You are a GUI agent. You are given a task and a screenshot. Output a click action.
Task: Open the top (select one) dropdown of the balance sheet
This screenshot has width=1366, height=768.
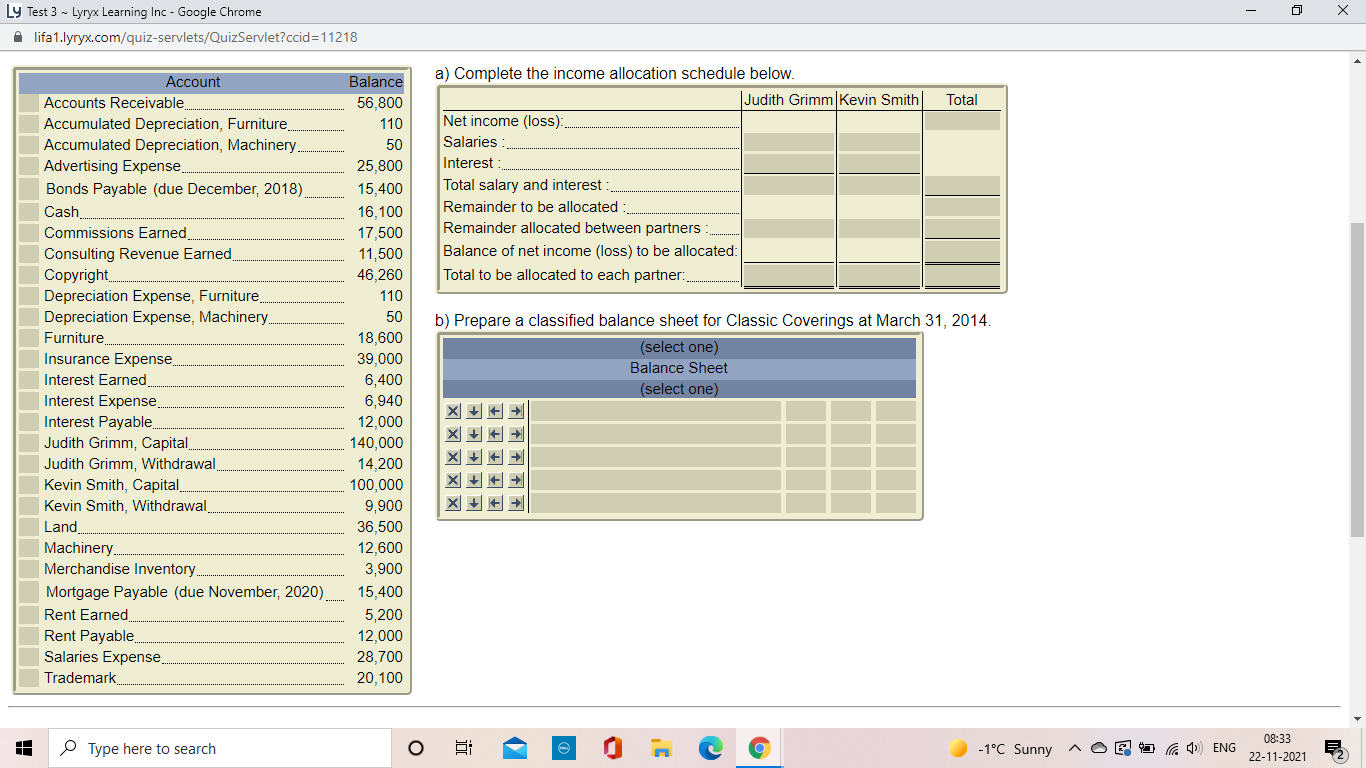[x=677, y=347]
